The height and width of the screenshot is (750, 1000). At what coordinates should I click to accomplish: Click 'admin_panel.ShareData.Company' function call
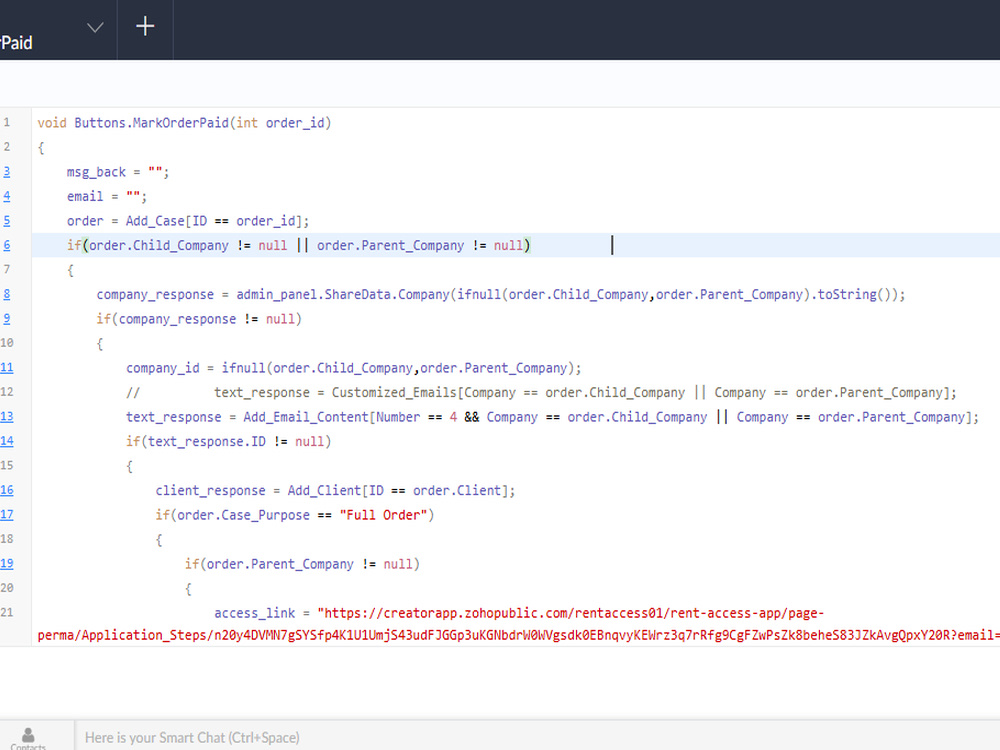(343, 295)
